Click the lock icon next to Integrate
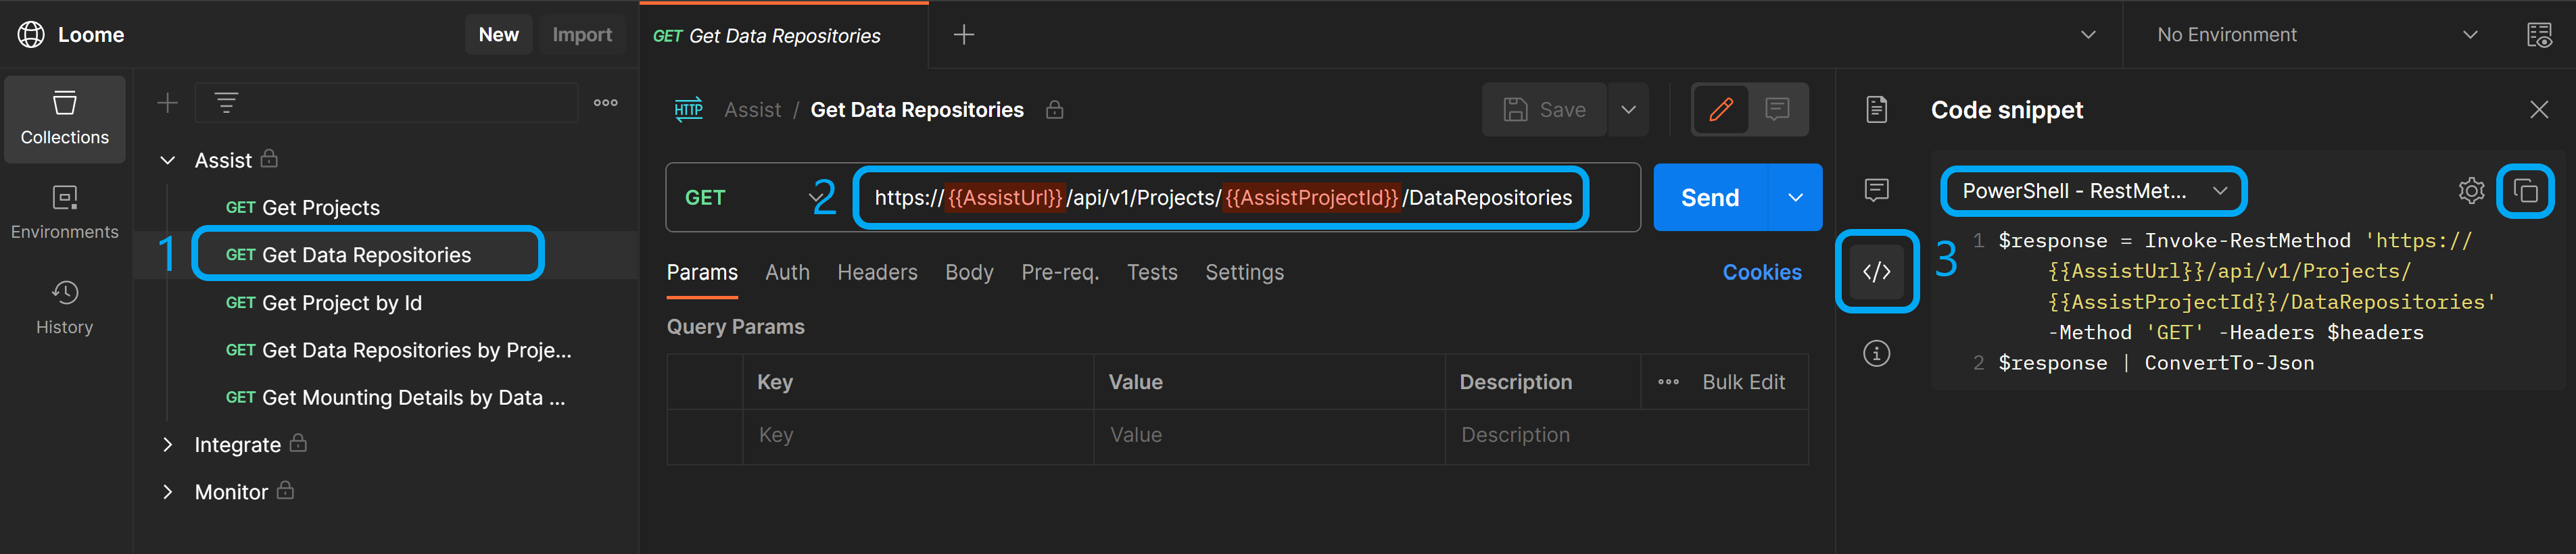Viewport: 2576px width, 554px height. pyautogui.click(x=298, y=443)
